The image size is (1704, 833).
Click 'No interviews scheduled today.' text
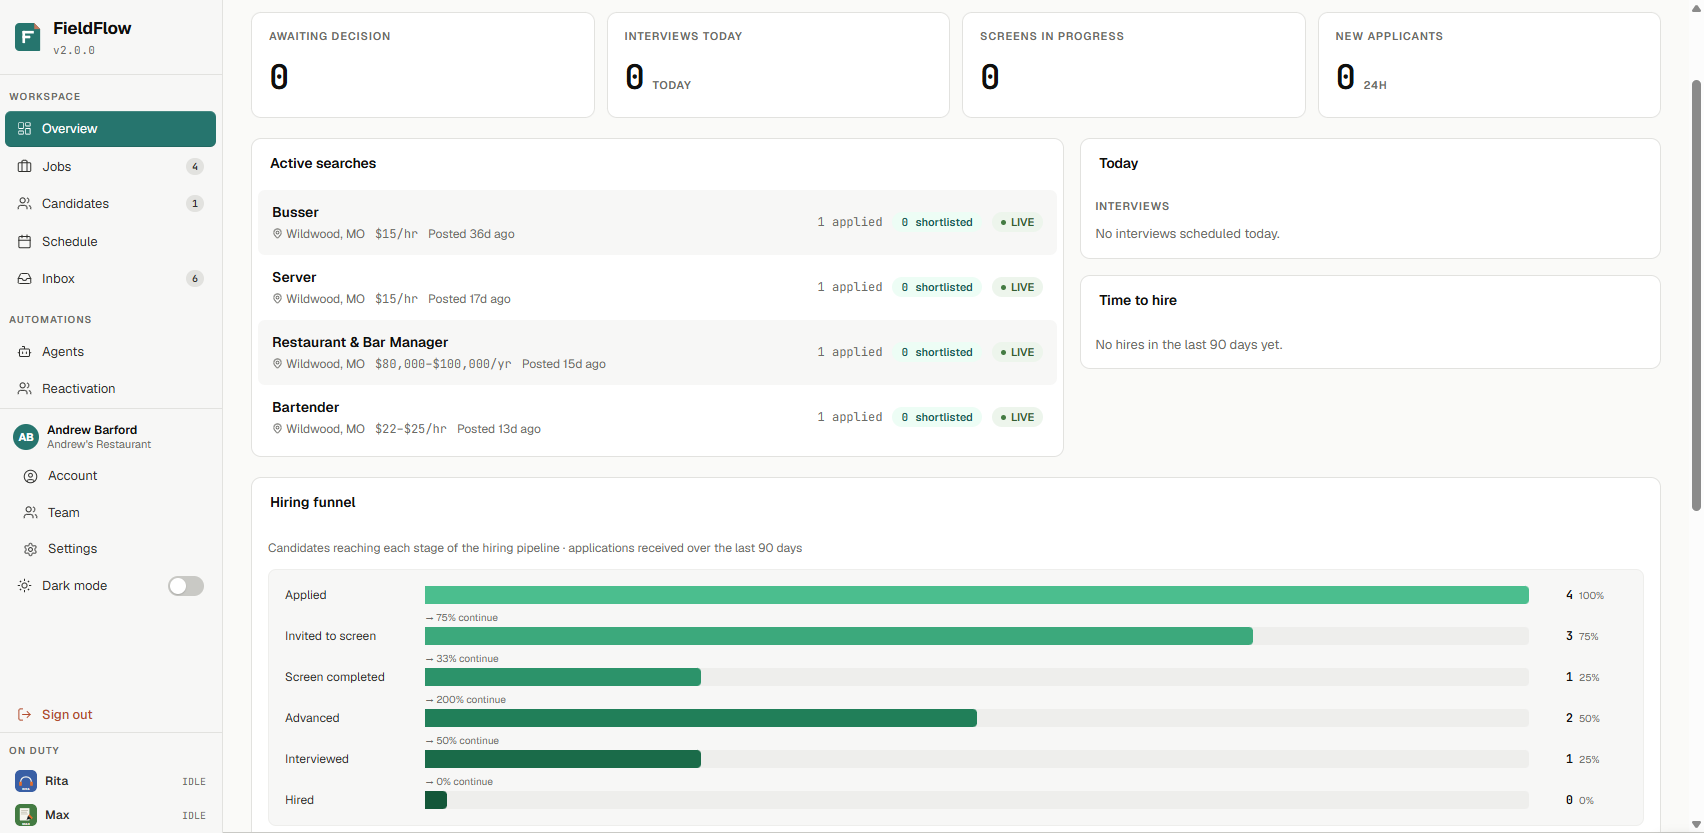pos(1187,234)
